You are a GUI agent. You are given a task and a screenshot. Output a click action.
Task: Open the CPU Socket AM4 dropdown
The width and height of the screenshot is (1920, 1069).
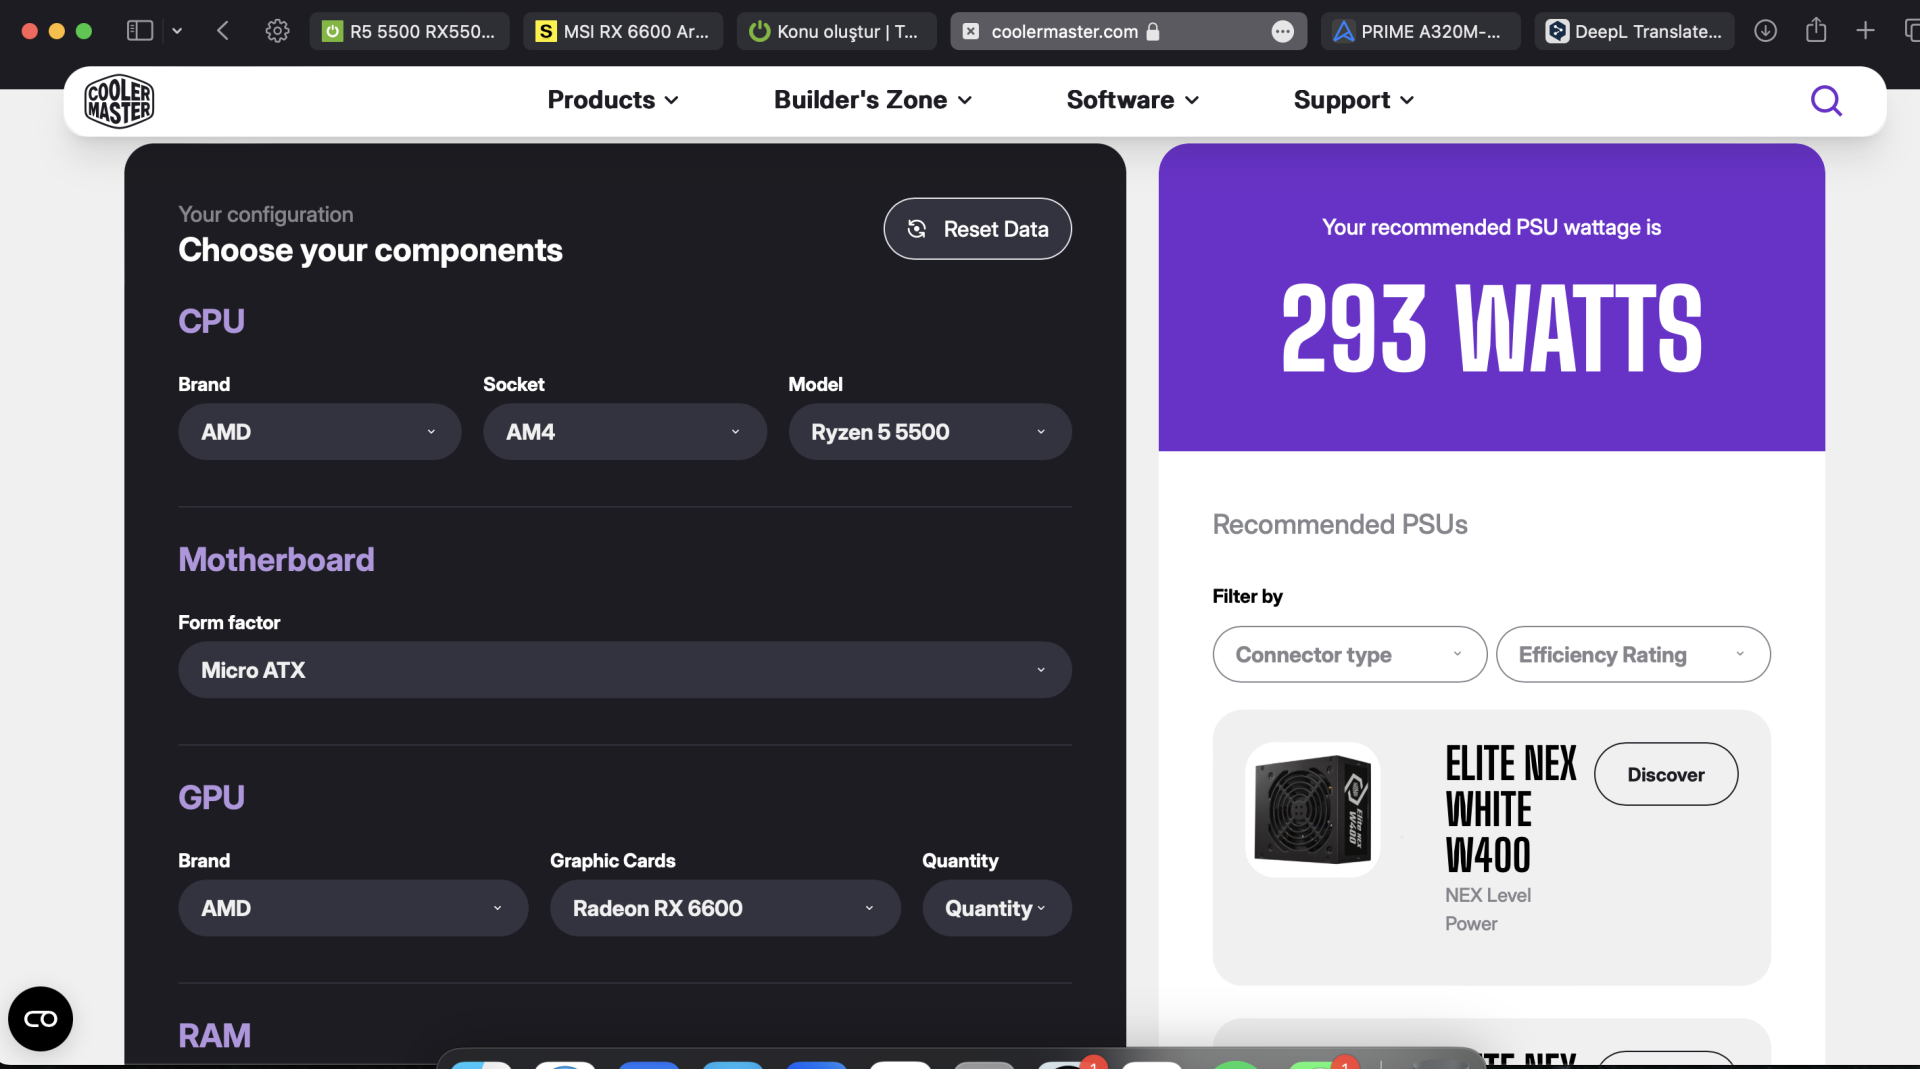625,432
